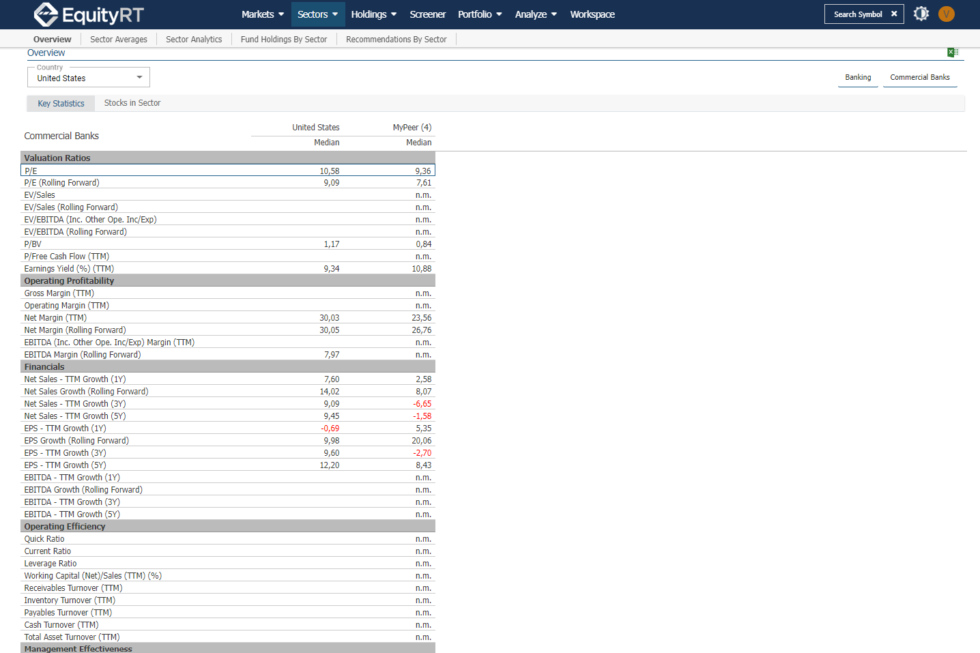
Task: Expand the Holdings menu
Action: tap(374, 14)
